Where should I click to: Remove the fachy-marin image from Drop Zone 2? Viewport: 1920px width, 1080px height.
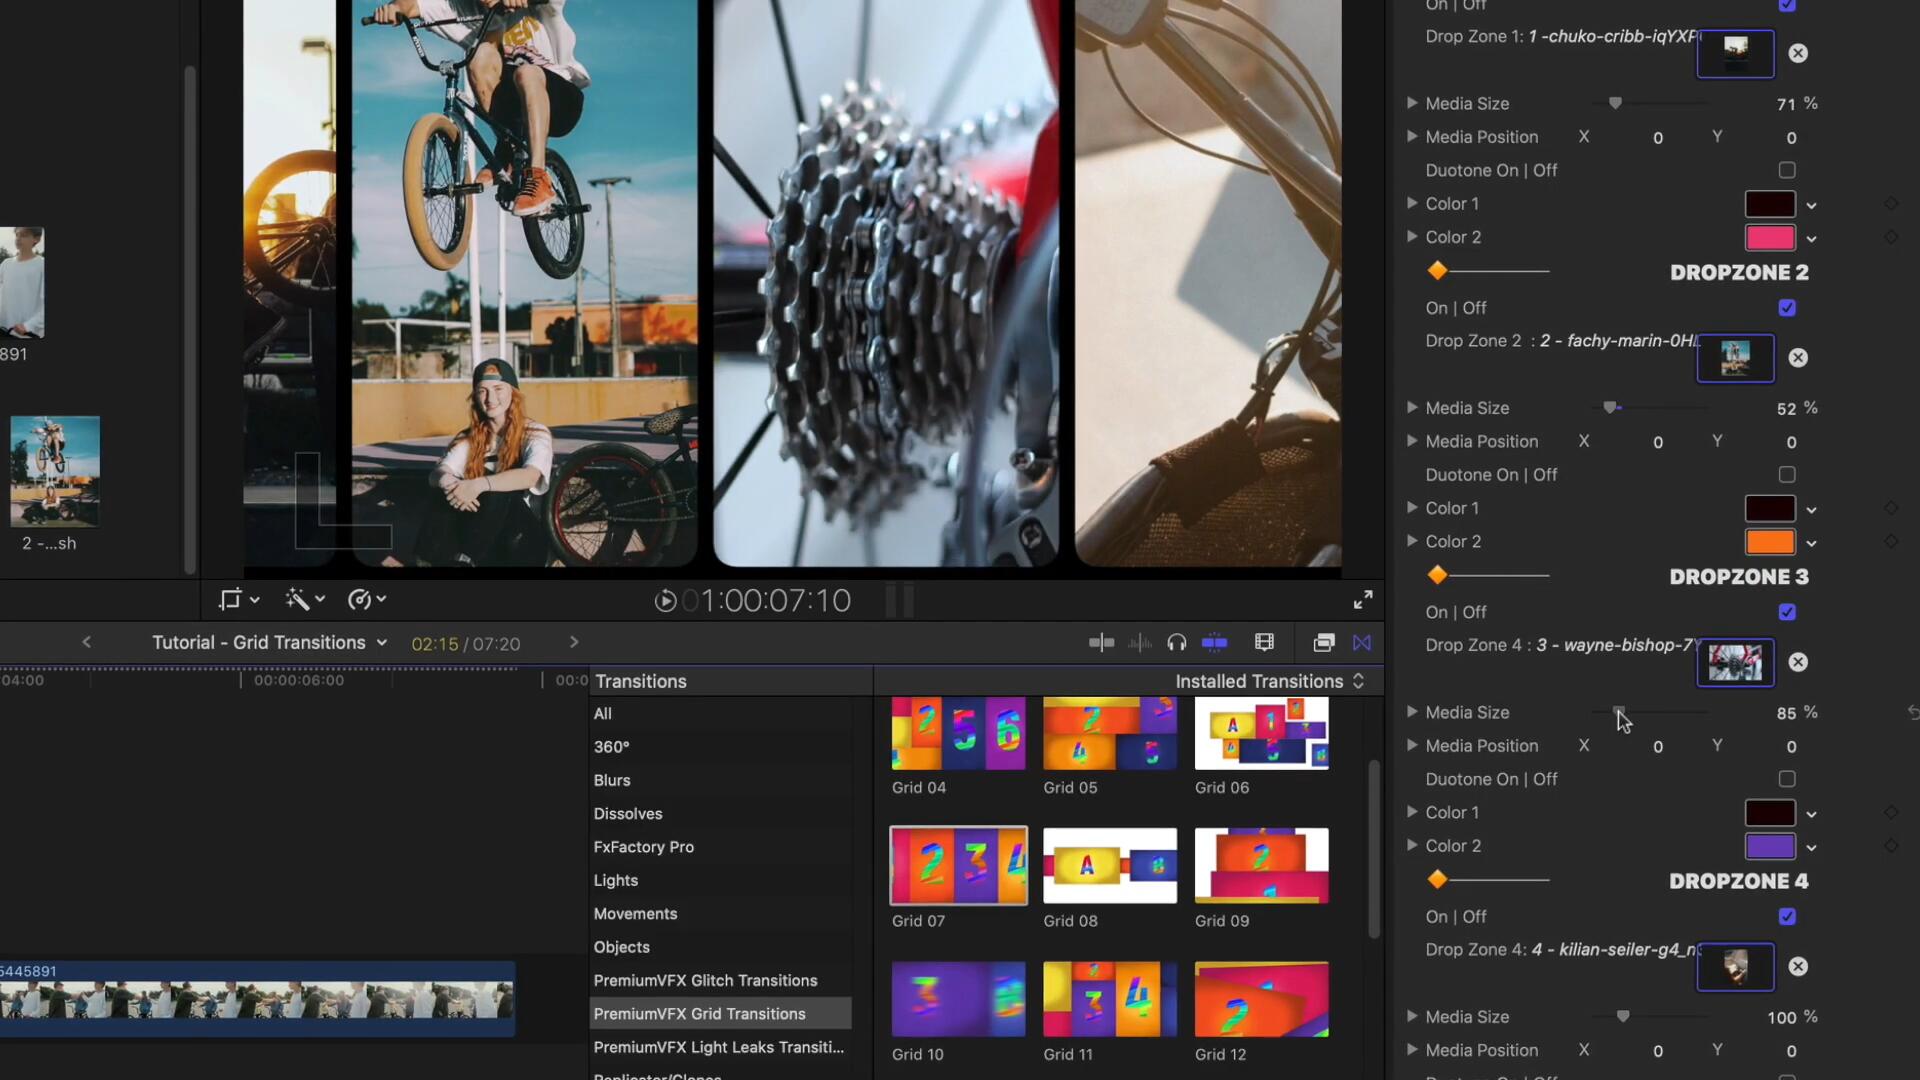coord(1798,357)
